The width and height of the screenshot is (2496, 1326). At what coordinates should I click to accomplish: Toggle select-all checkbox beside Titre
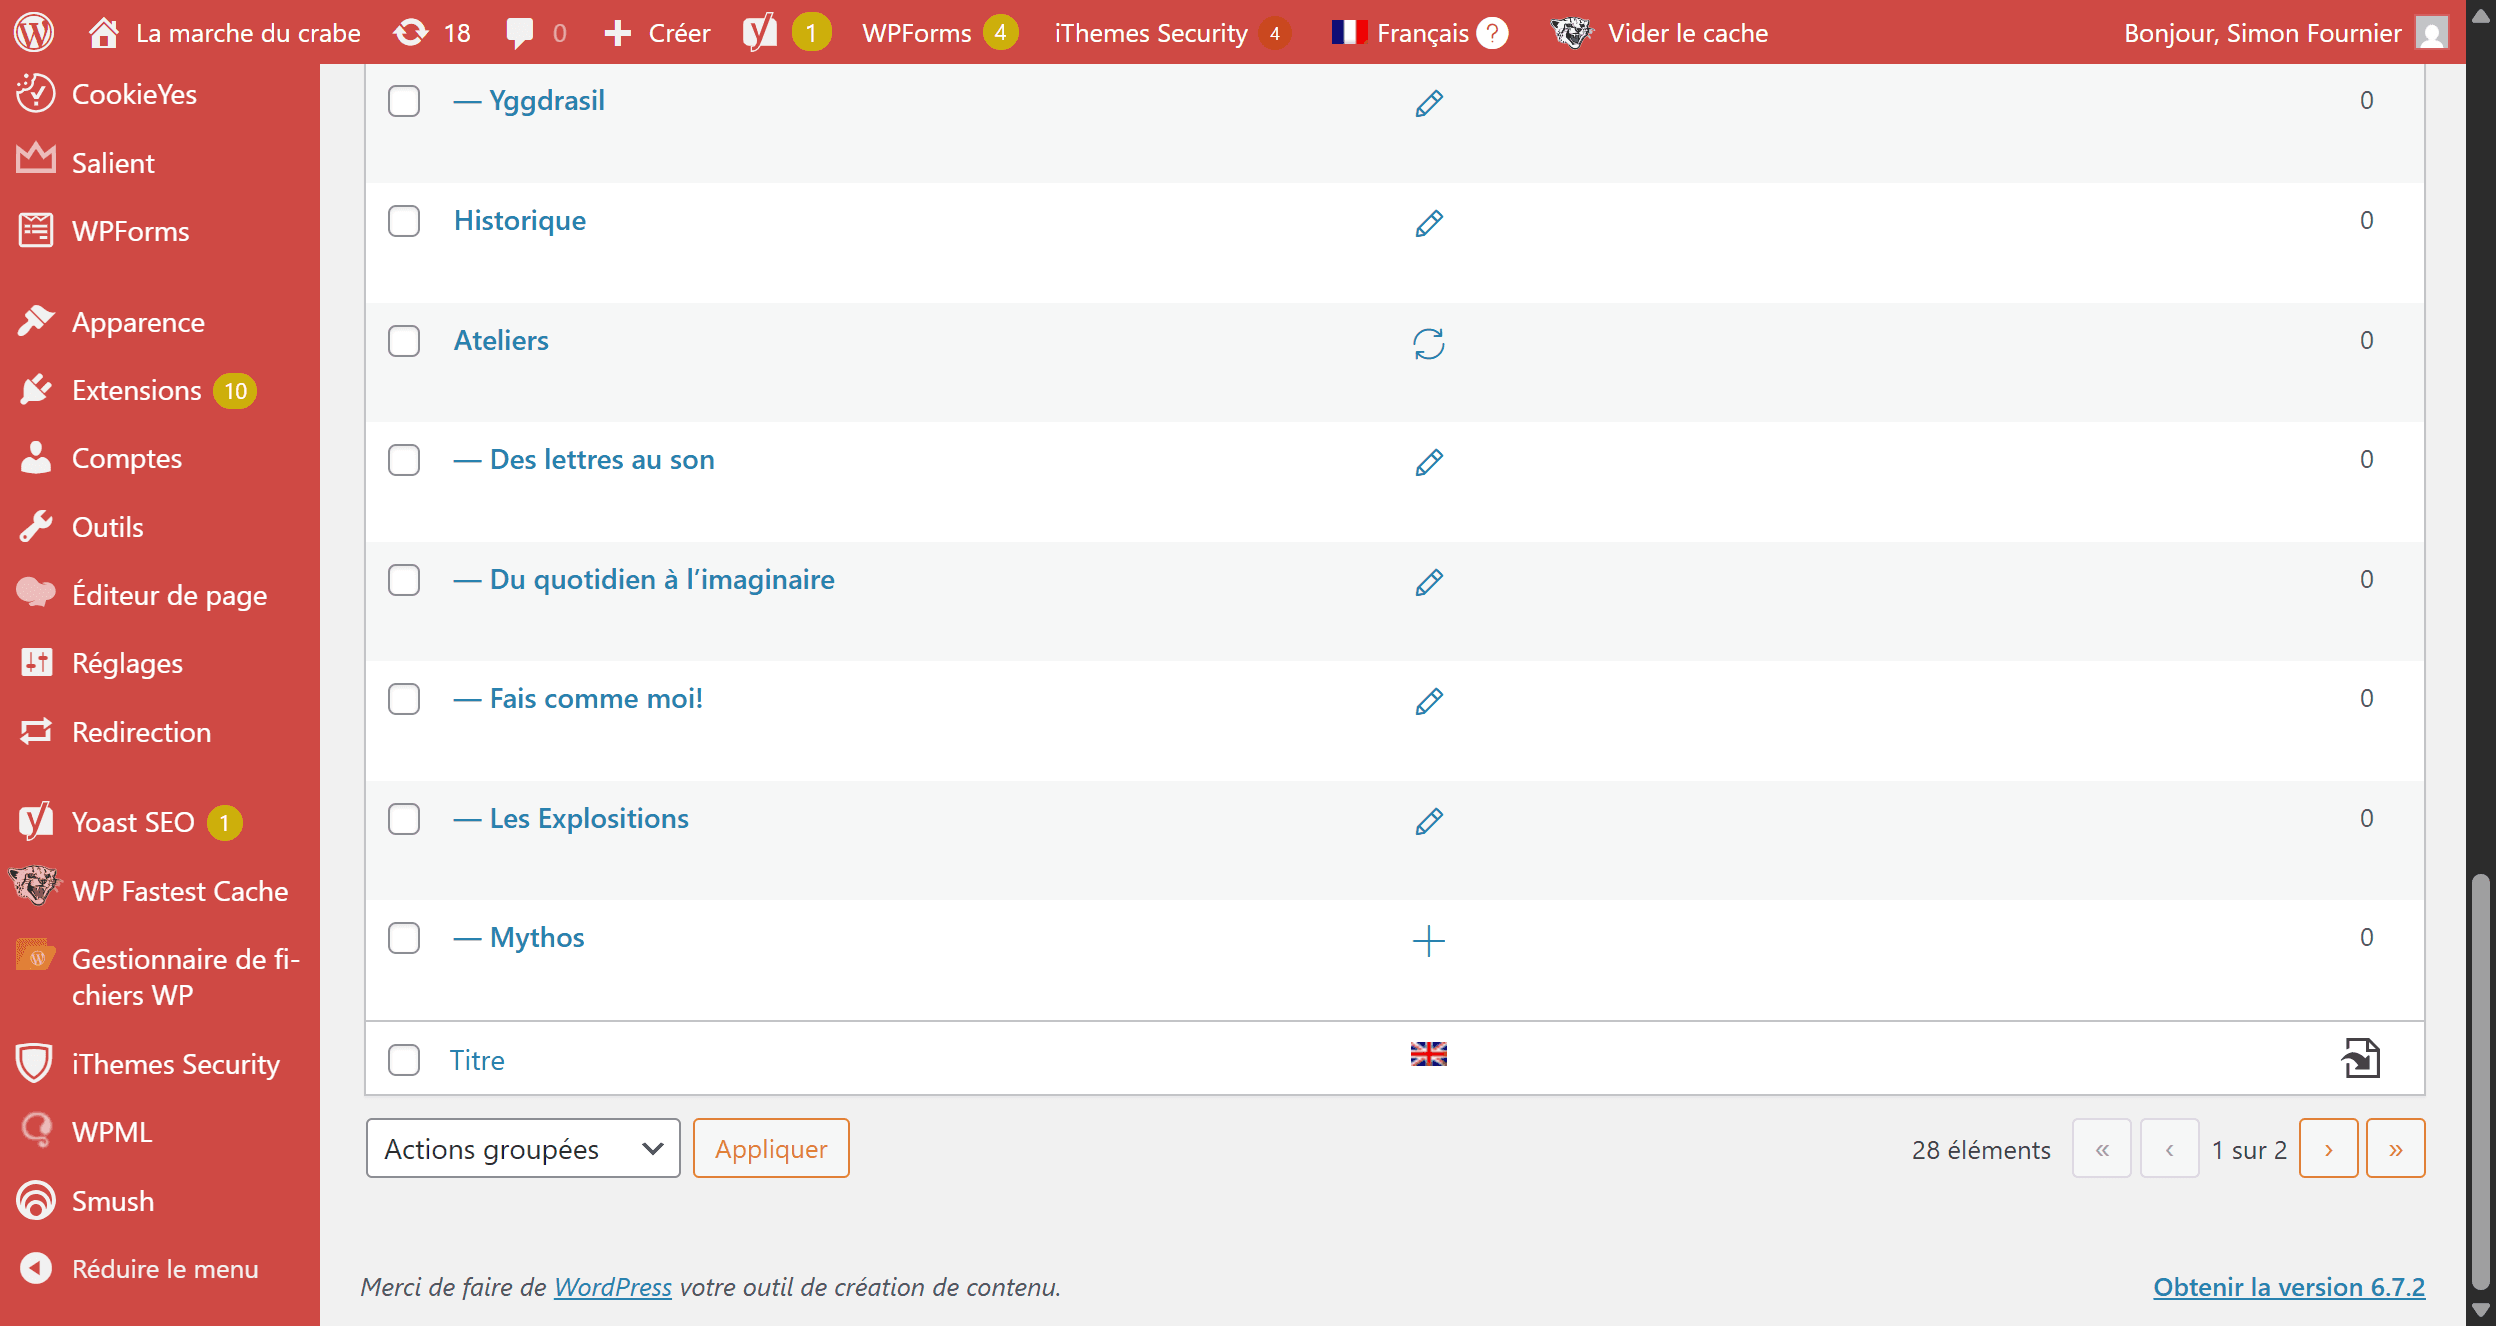[404, 1060]
